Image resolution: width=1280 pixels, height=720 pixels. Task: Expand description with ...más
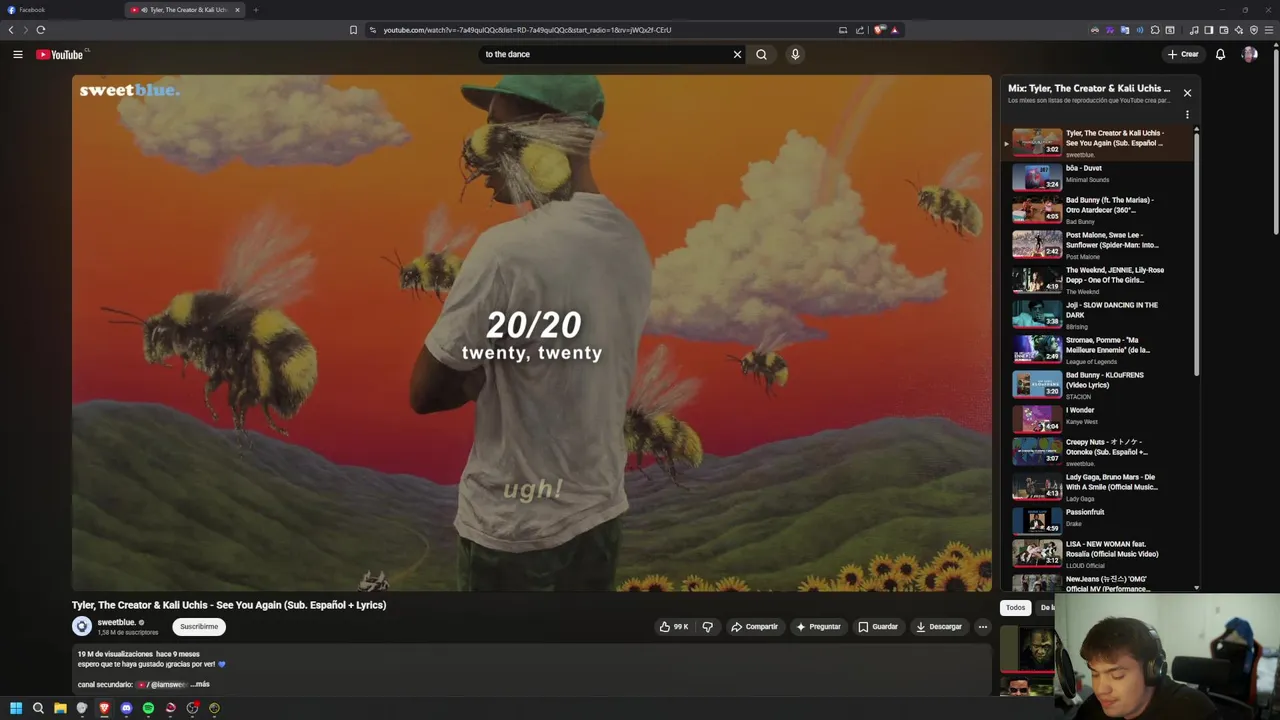click(200, 684)
